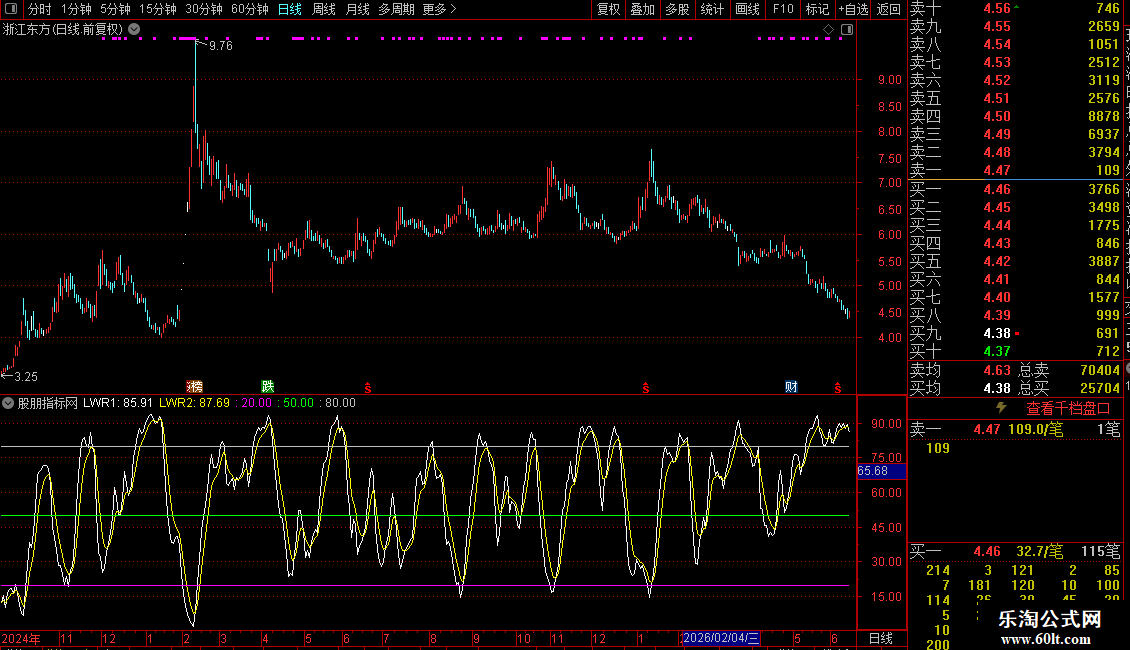Click the 3.25 low price label
Viewport: 1130px width, 650px height.
(x=26, y=376)
